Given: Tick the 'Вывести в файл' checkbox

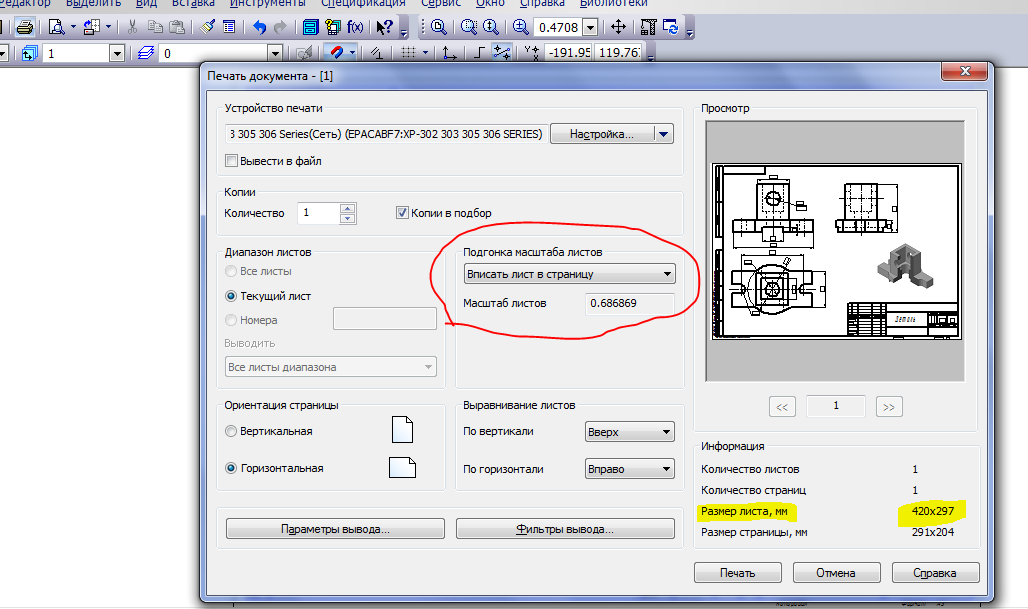Looking at the screenshot, I should pos(231,161).
